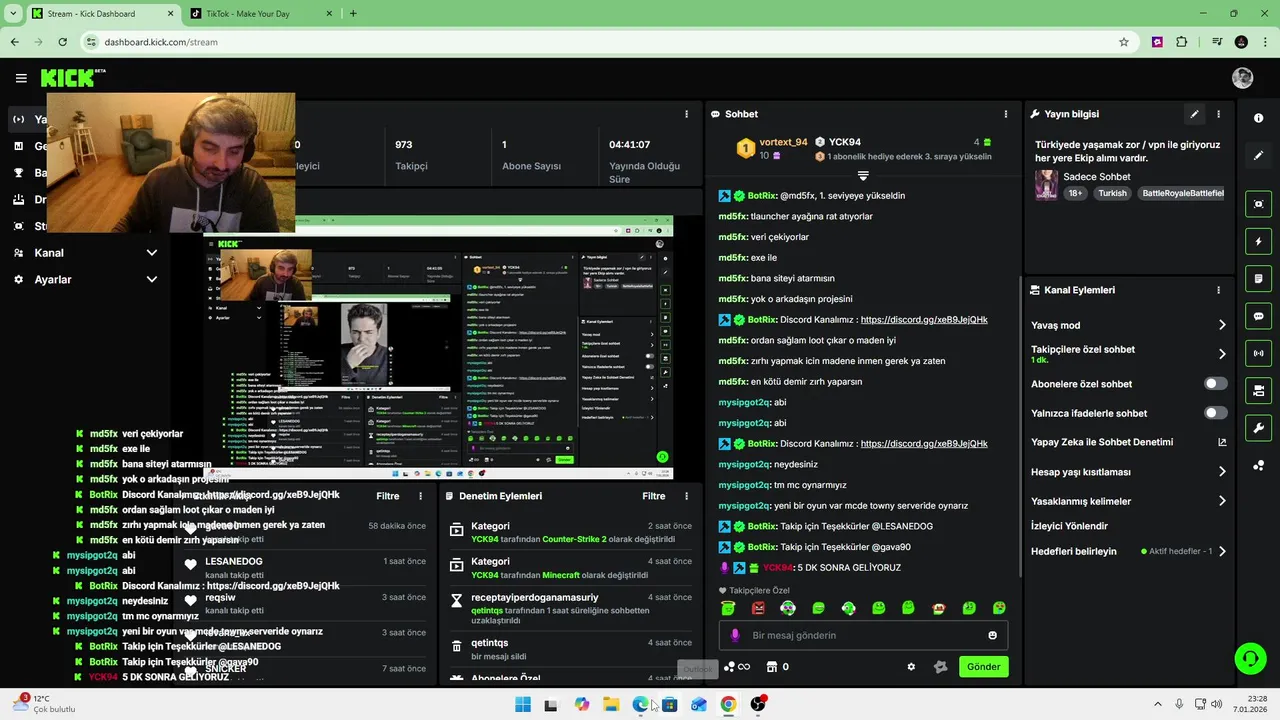Open Filtre in Denetim Eylemleri panel

click(654, 496)
